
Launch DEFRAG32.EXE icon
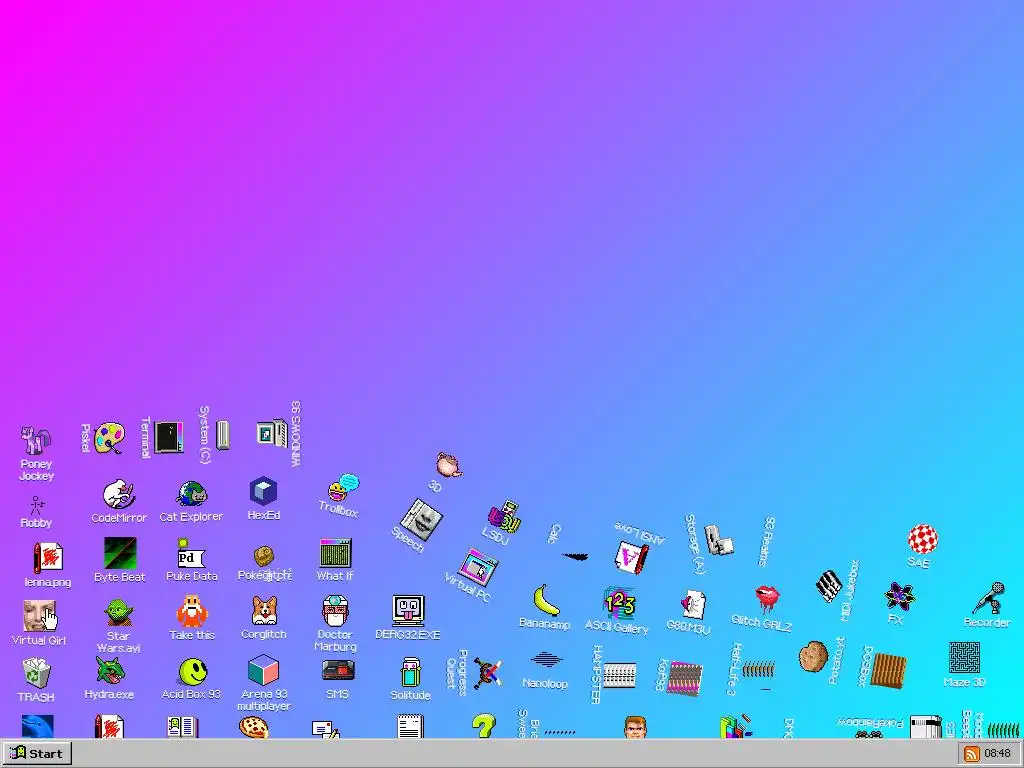(408, 611)
